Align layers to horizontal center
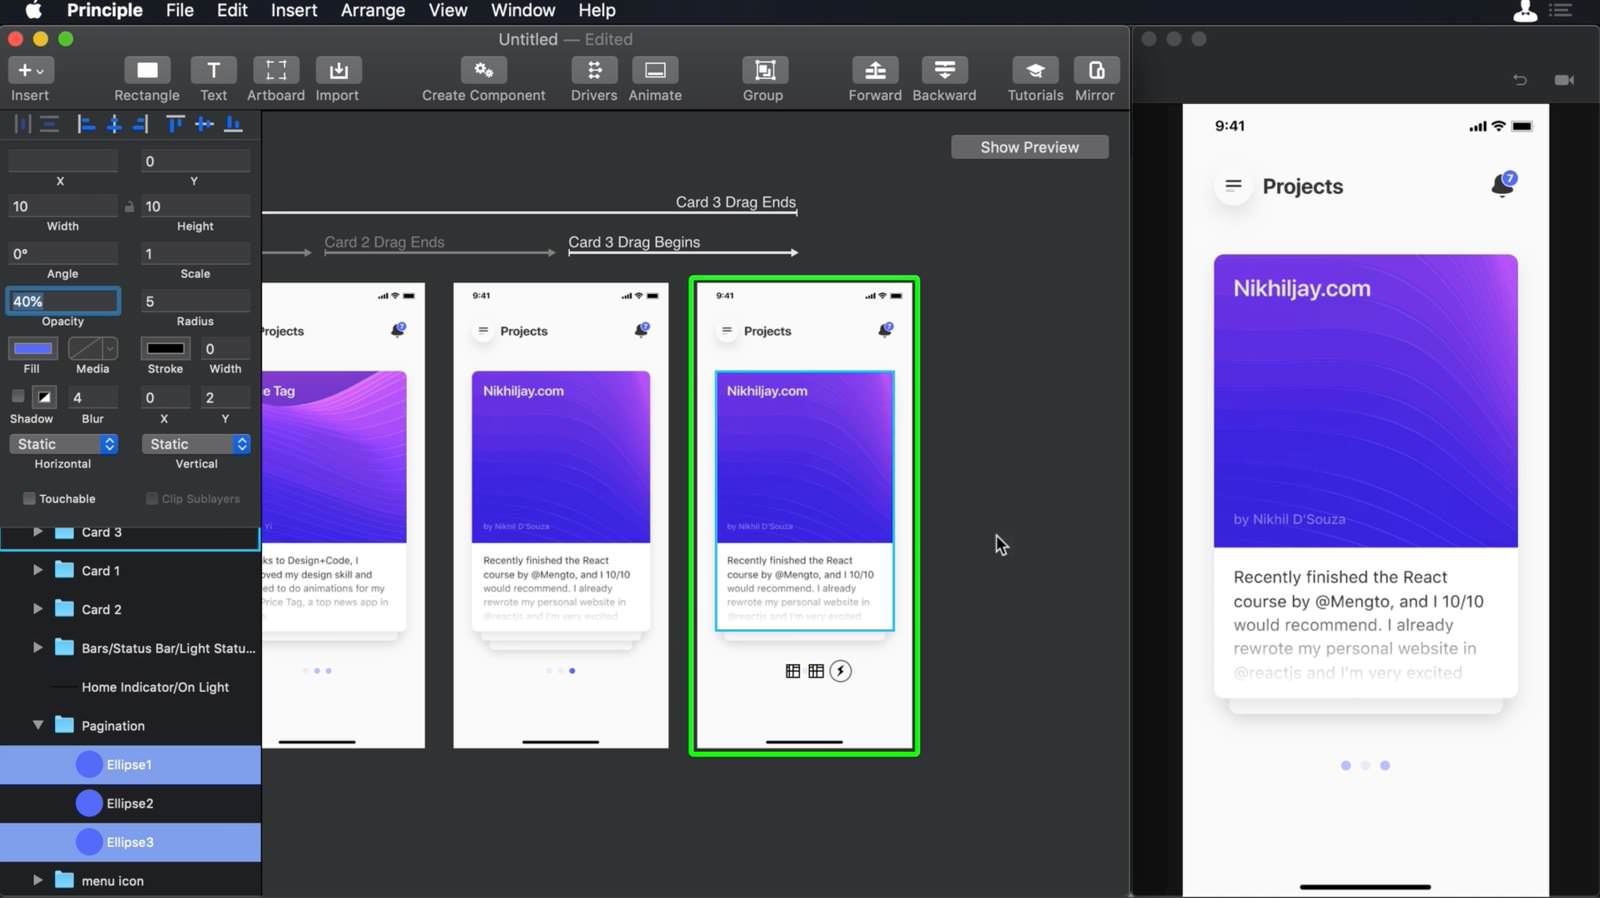 point(114,124)
